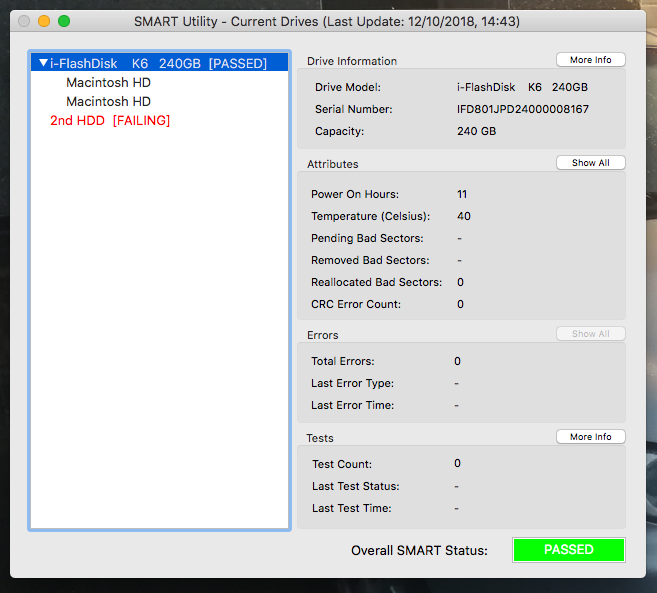The width and height of the screenshot is (657, 593).
Task: Click the Pending Bad Sectors label
Action: tap(367, 238)
